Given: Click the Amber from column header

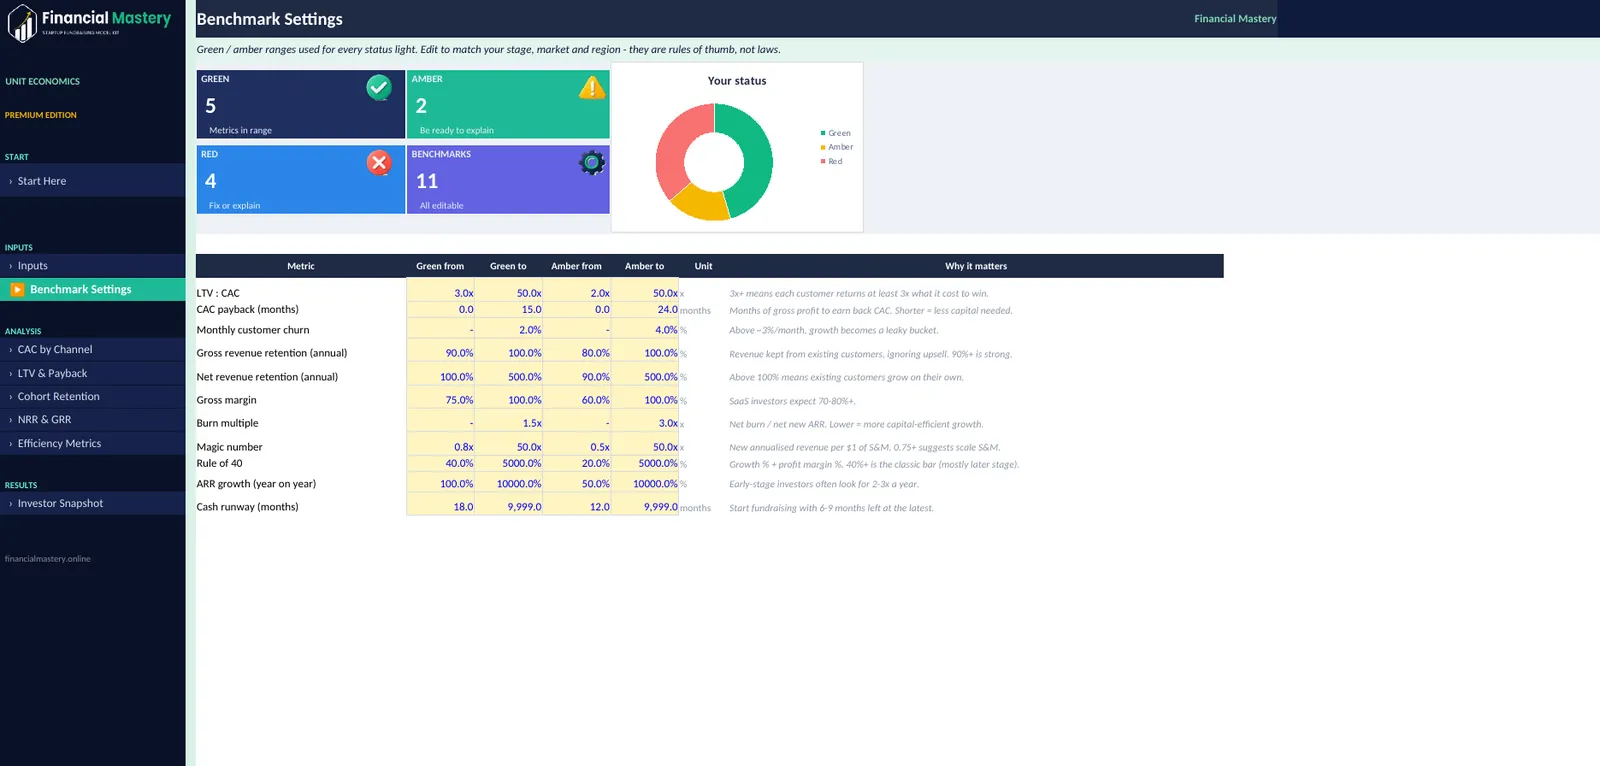Looking at the screenshot, I should (576, 266).
